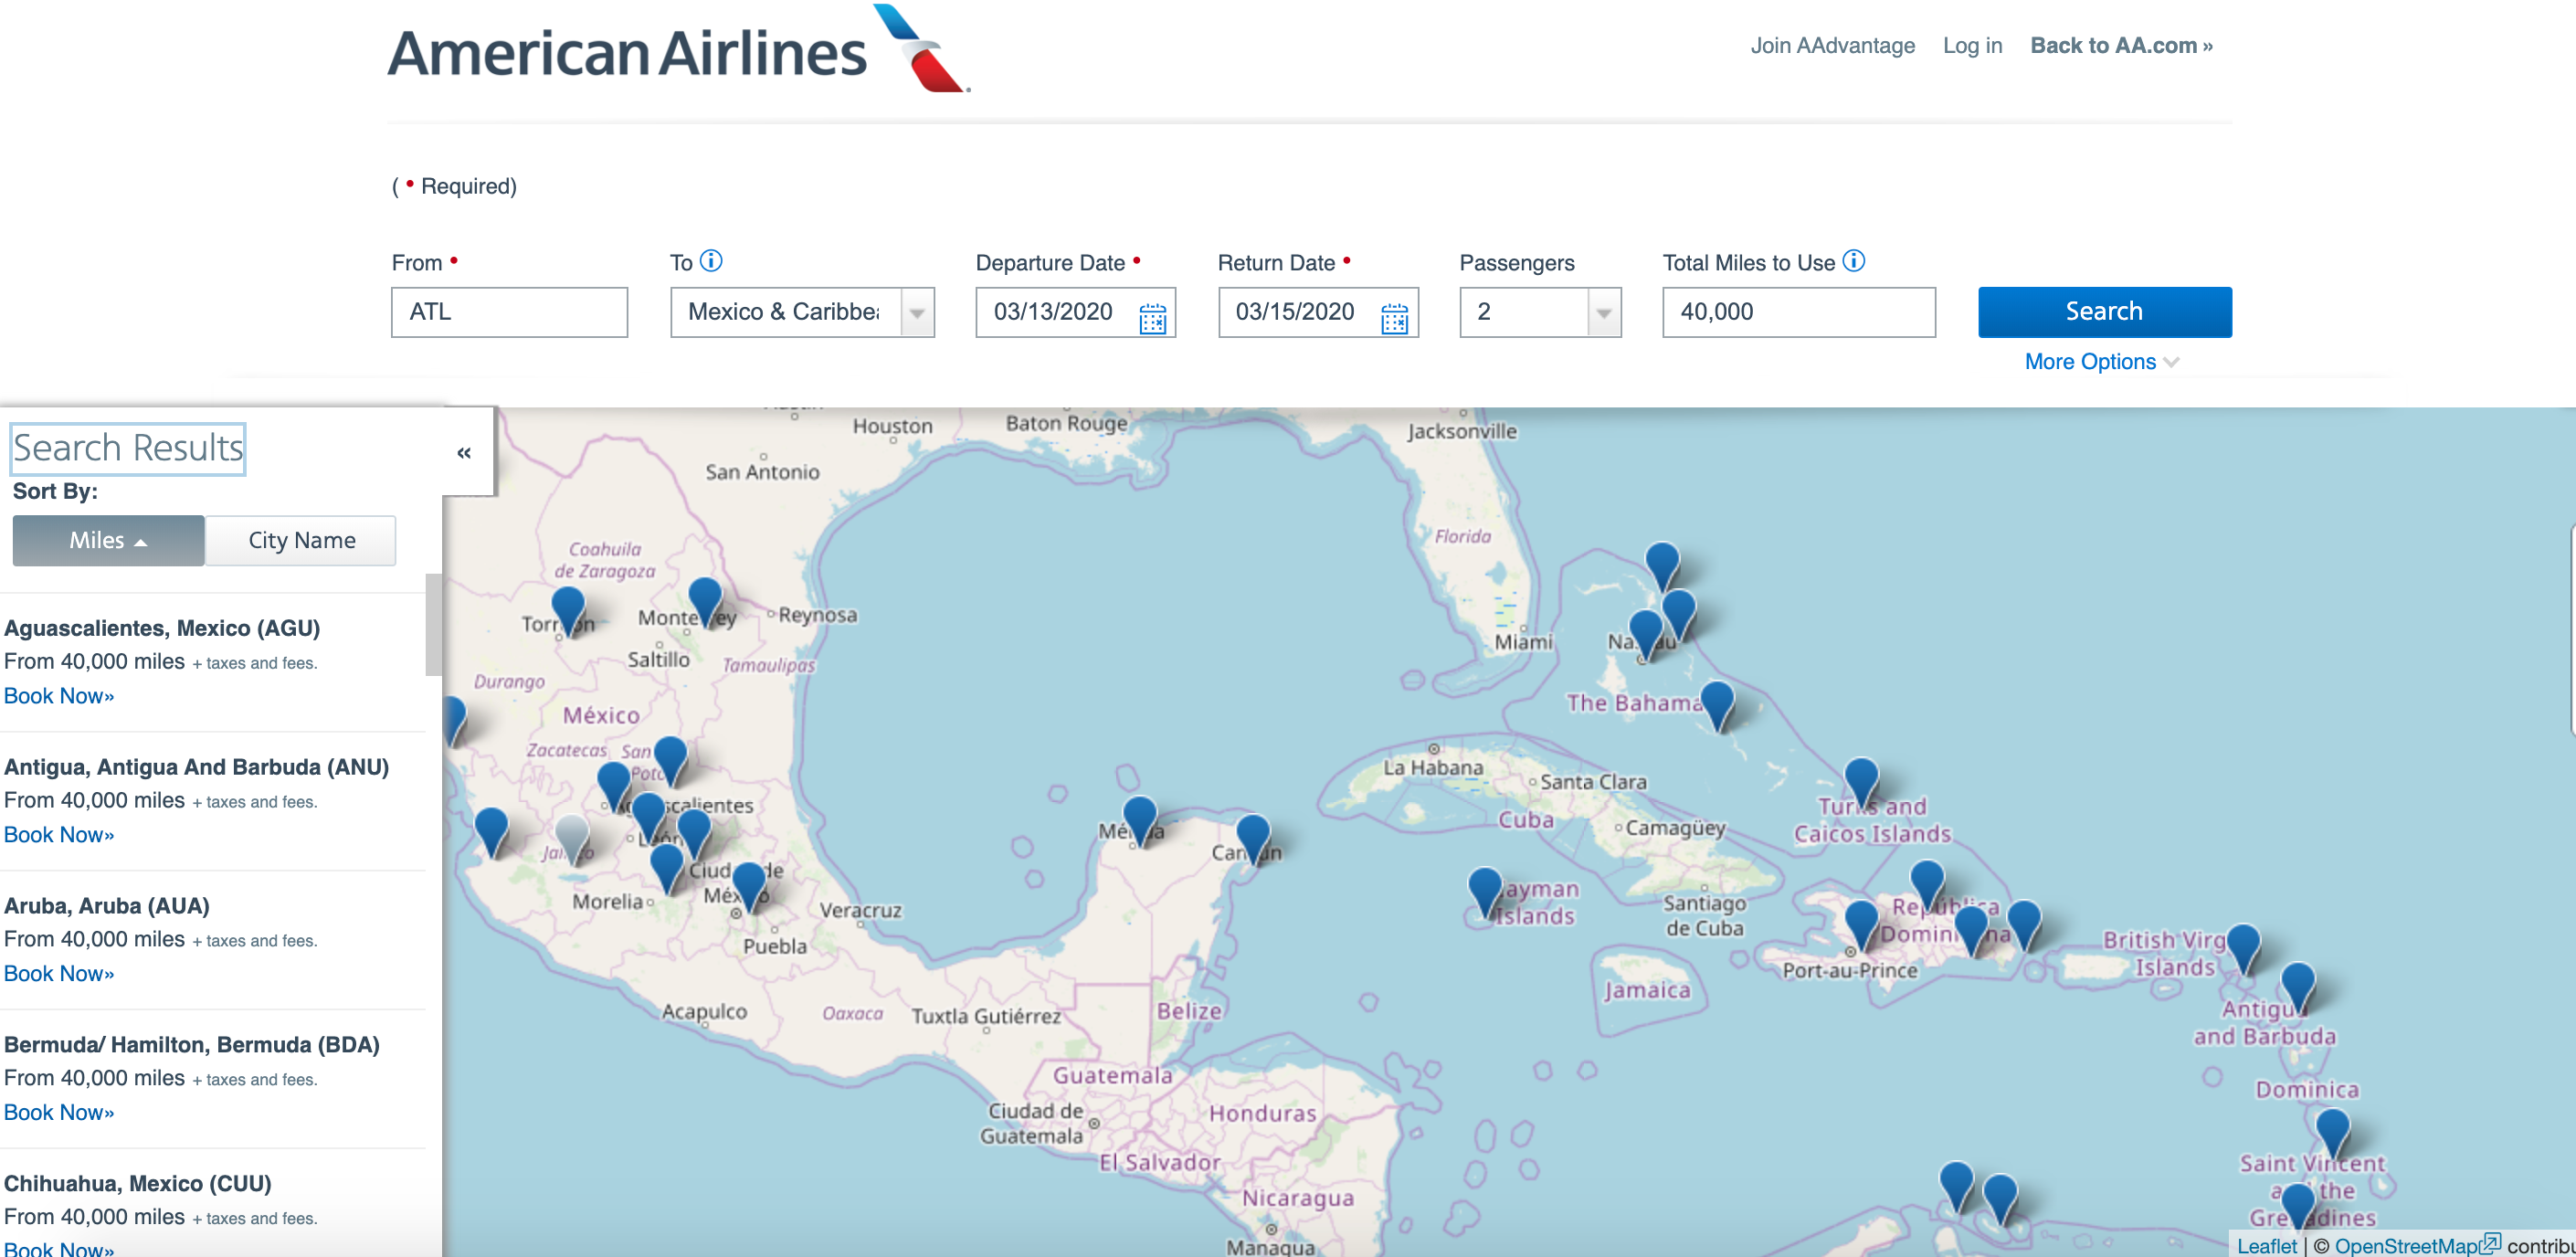Image resolution: width=2576 pixels, height=1257 pixels.
Task: Click the Total Miles to Use info icon
Action: pyautogui.click(x=1853, y=261)
